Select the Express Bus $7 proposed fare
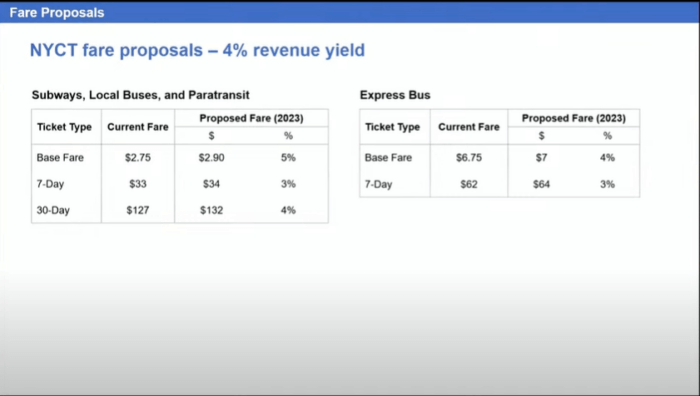The height and width of the screenshot is (396, 700). click(x=542, y=158)
